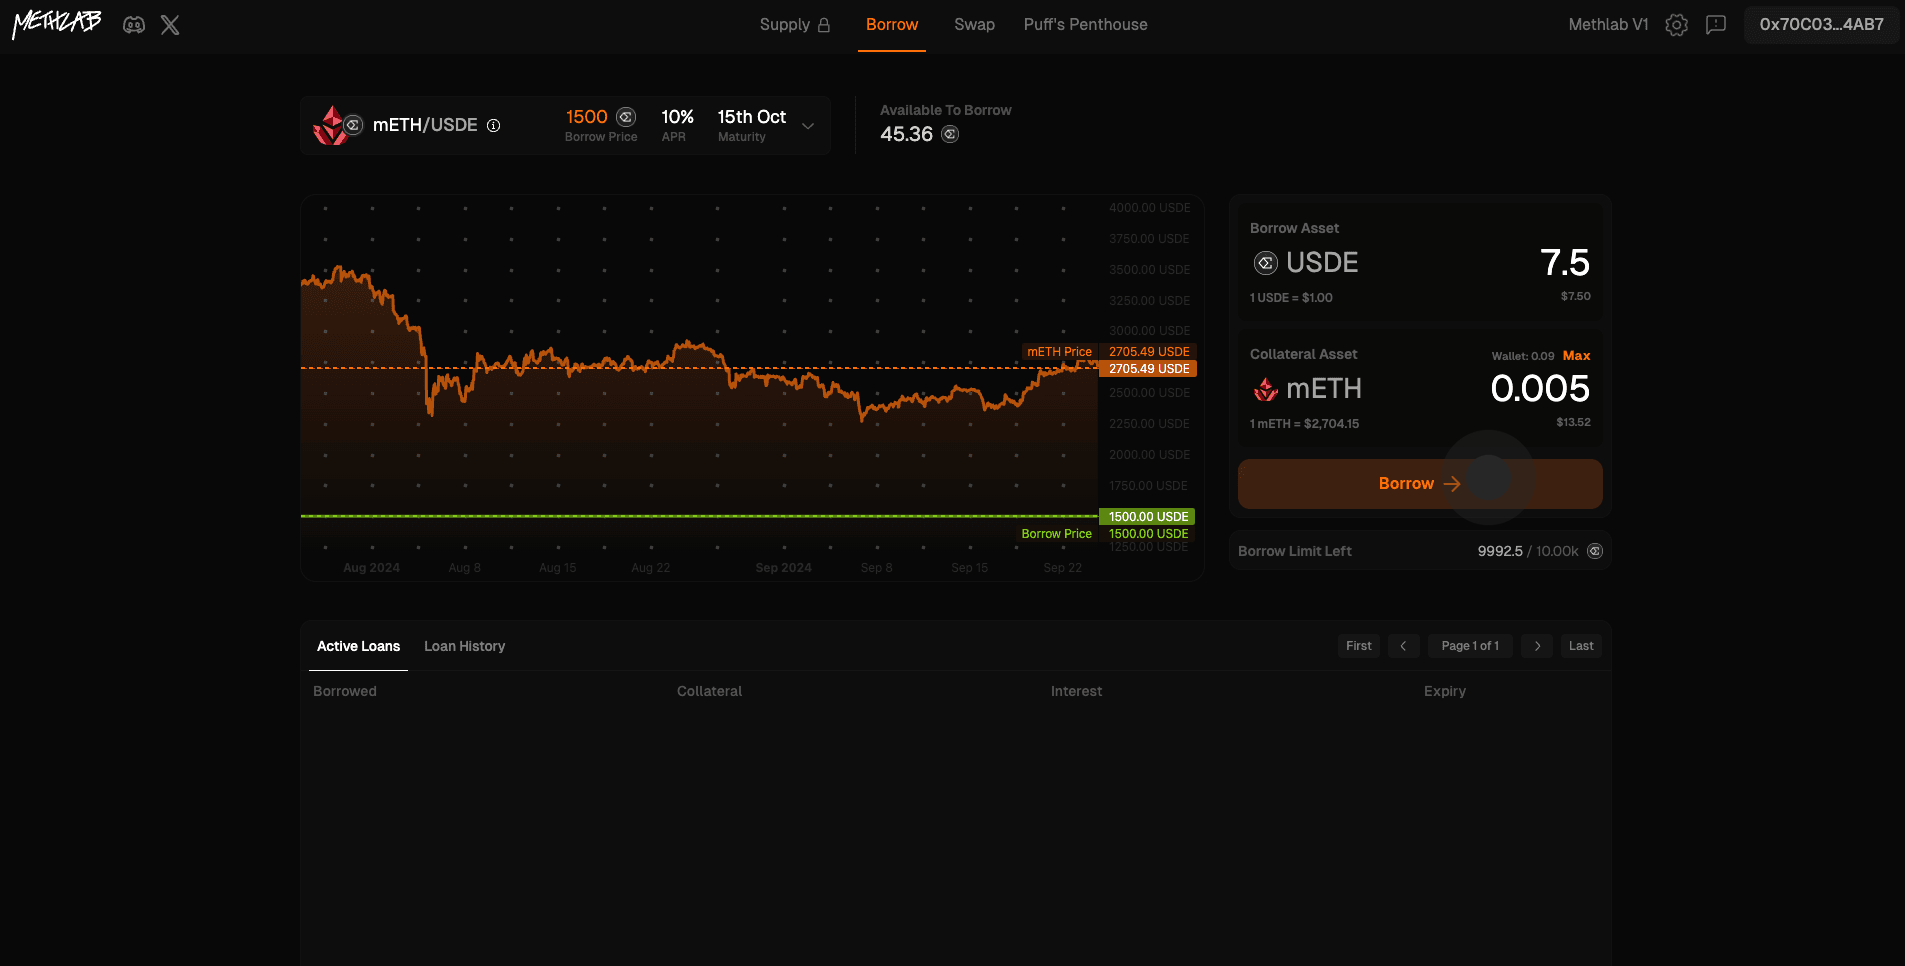Click the green Borrow Price line label
The width and height of the screenshot is (1905, 966).
1056,534
